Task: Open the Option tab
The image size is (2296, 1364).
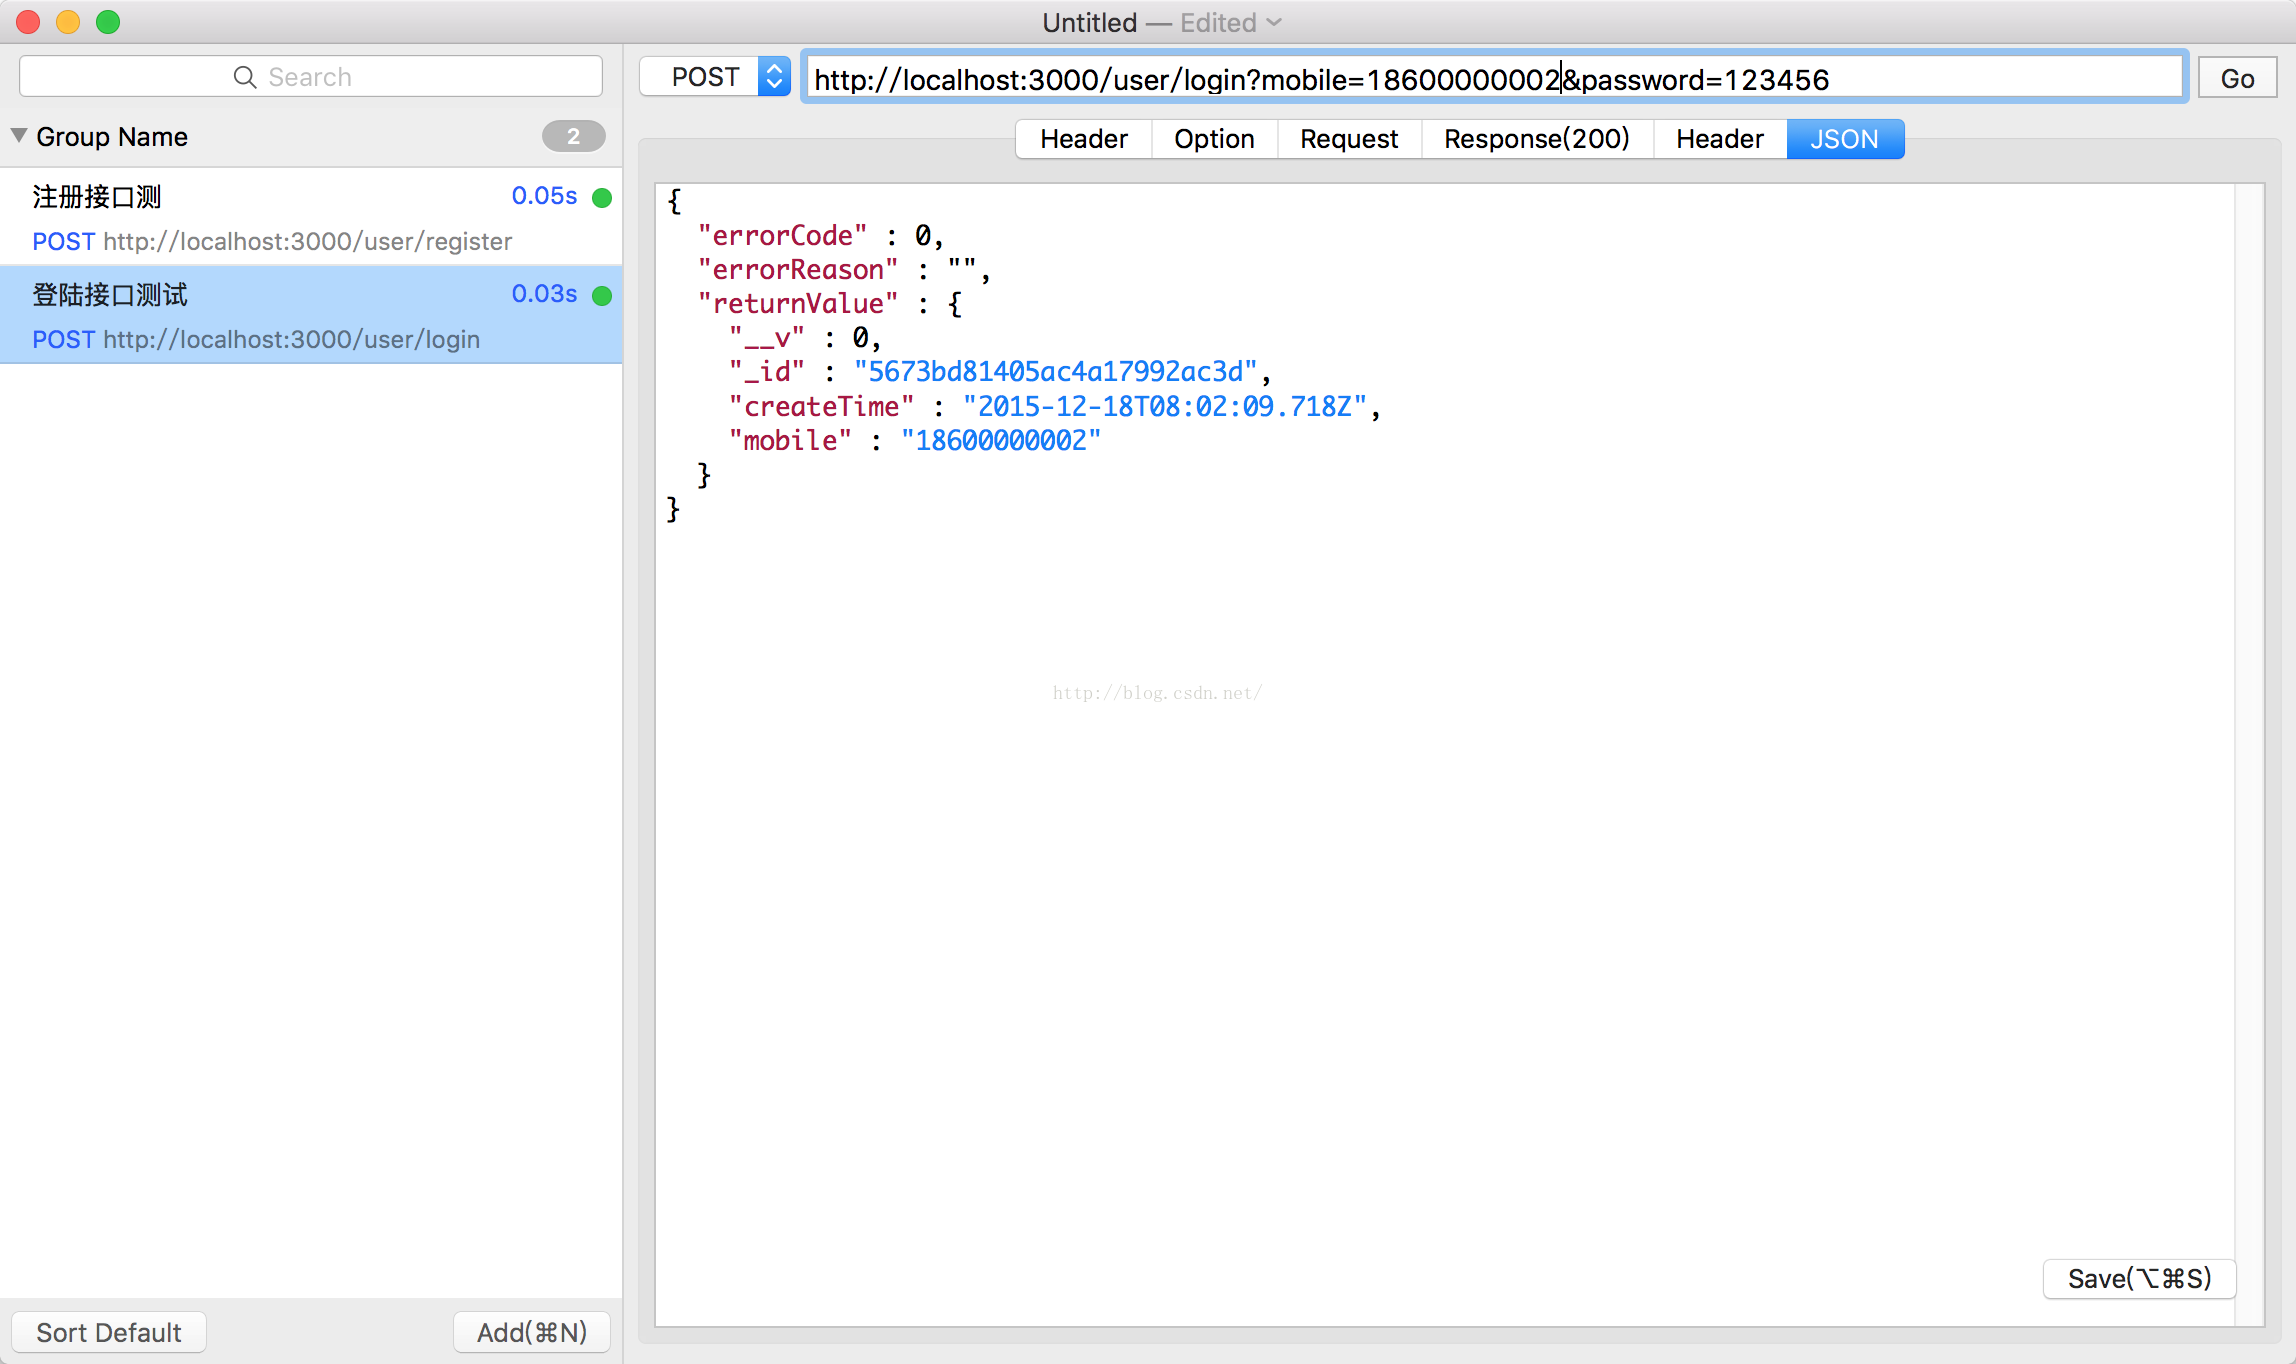Action: point(1214,139)
